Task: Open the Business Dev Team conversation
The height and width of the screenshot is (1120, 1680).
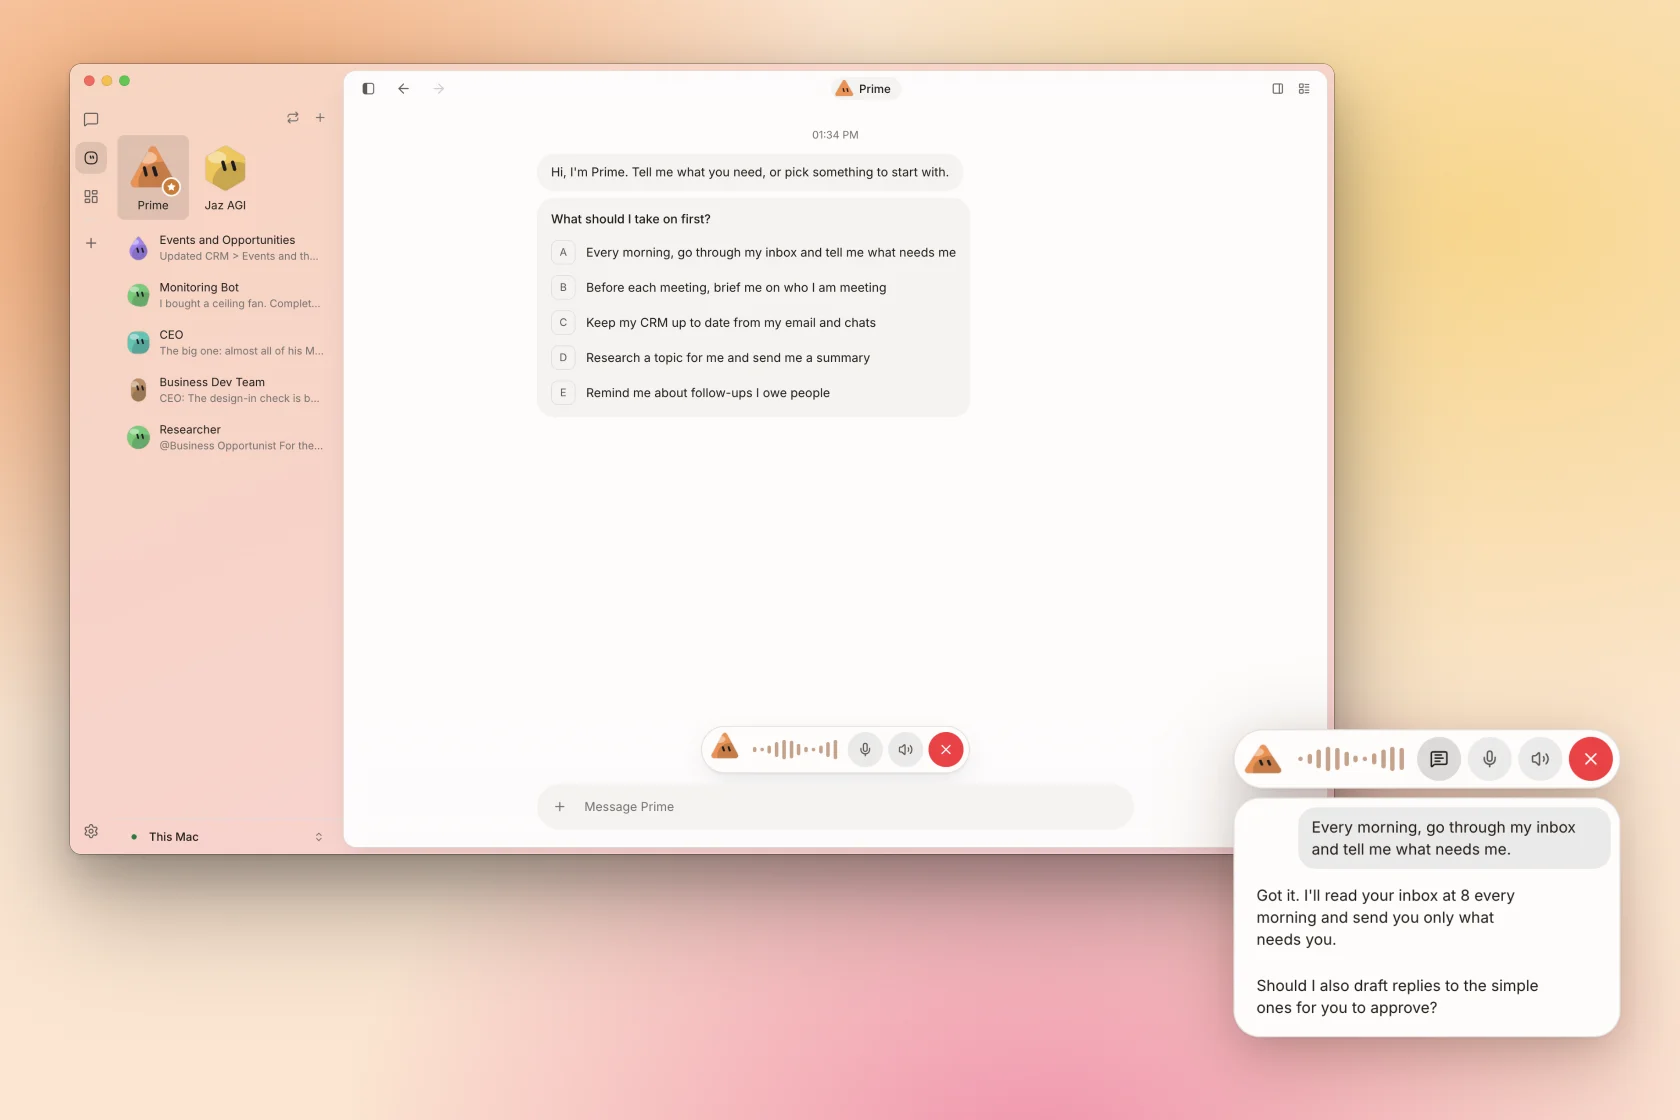Action: tap(226, 390)
